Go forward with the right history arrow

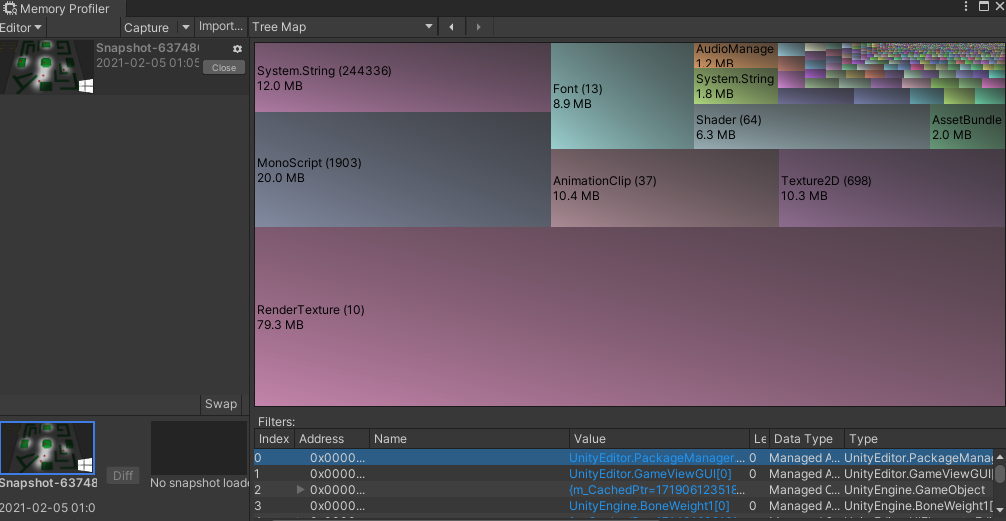[479, 27]
